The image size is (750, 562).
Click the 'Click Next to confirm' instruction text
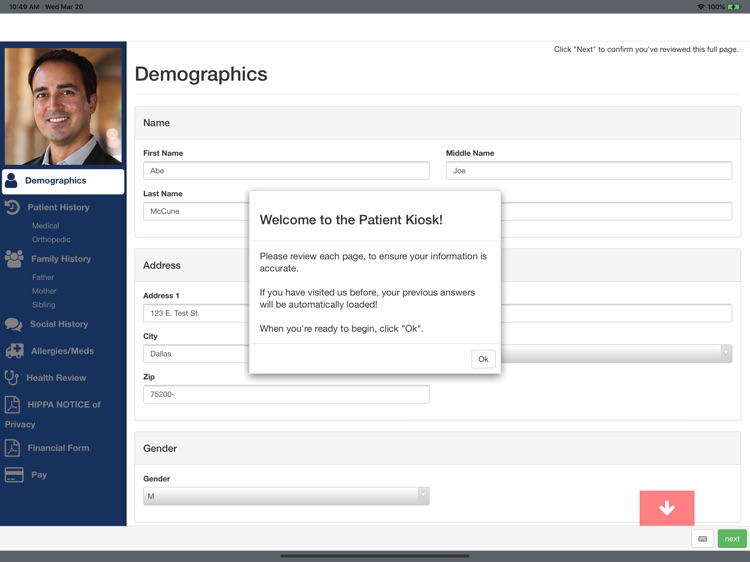pos(646,49)
